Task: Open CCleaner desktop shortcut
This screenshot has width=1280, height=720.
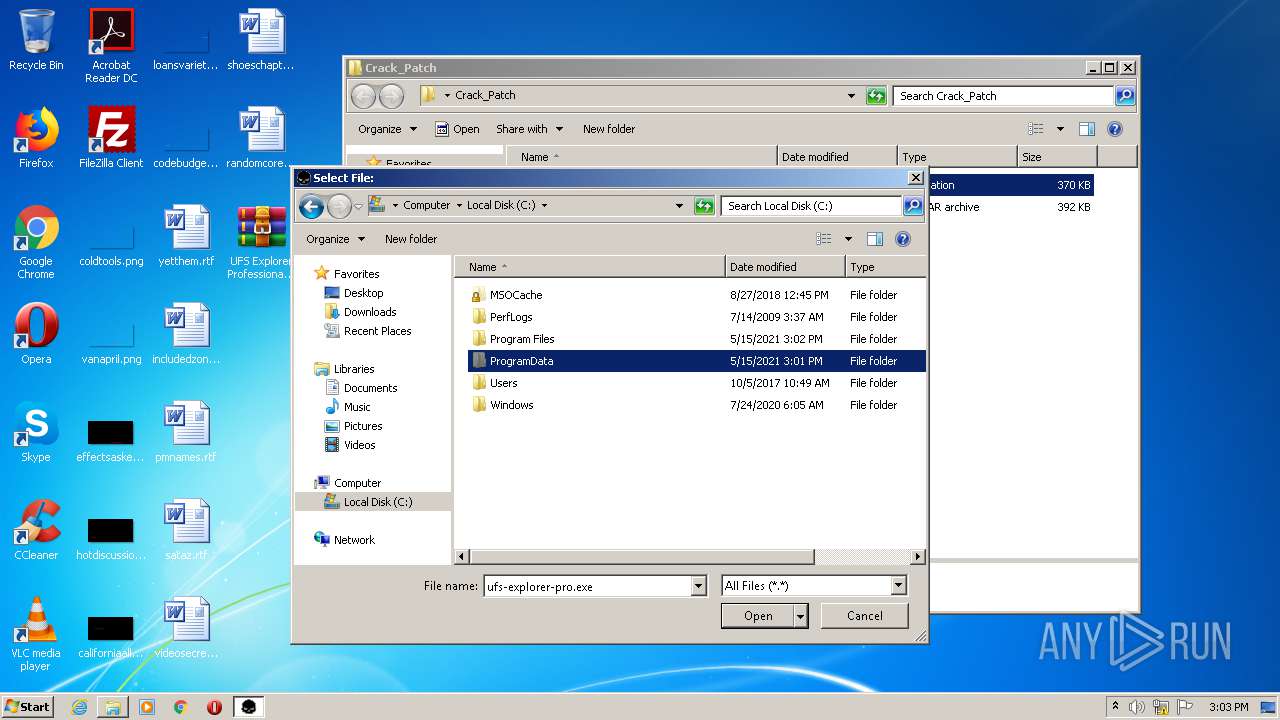Action: point(36,530)
